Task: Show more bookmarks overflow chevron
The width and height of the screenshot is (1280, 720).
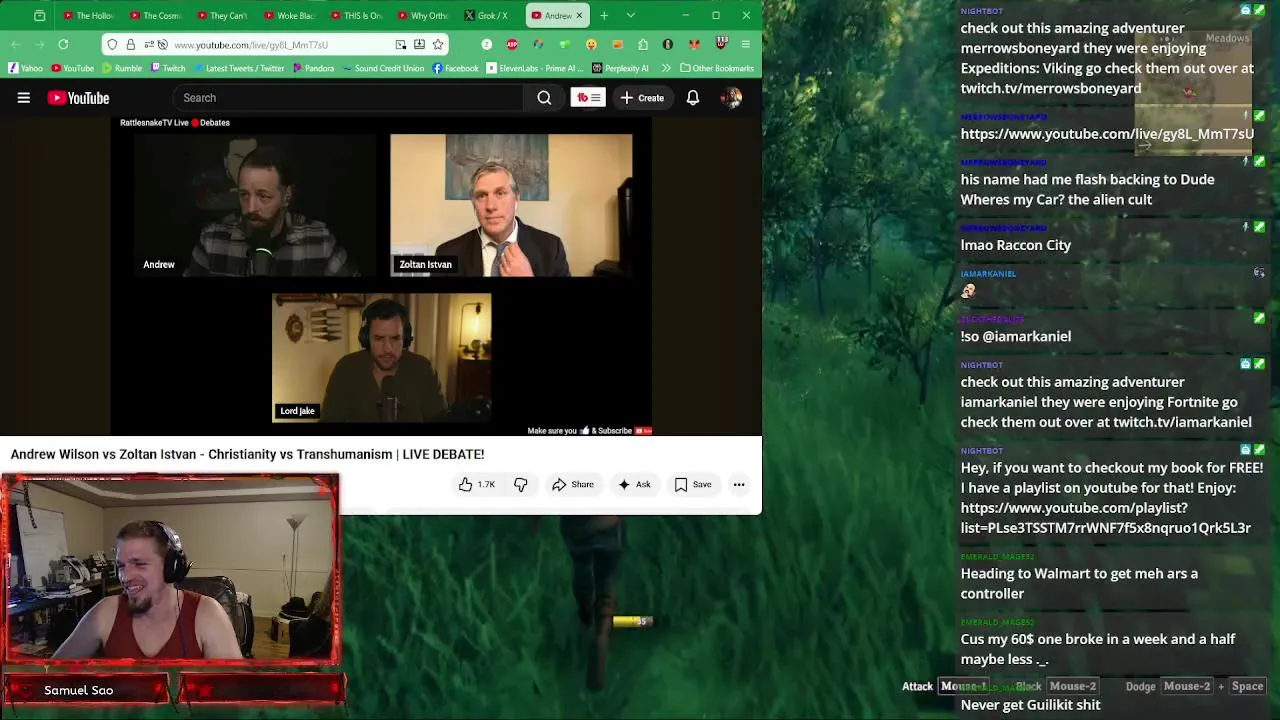Action: coord(666,68)
